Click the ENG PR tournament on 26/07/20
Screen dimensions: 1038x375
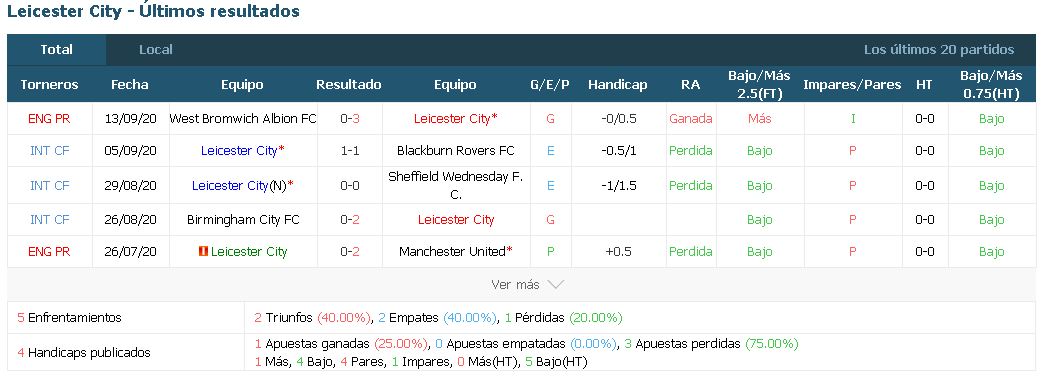(50, 252)
